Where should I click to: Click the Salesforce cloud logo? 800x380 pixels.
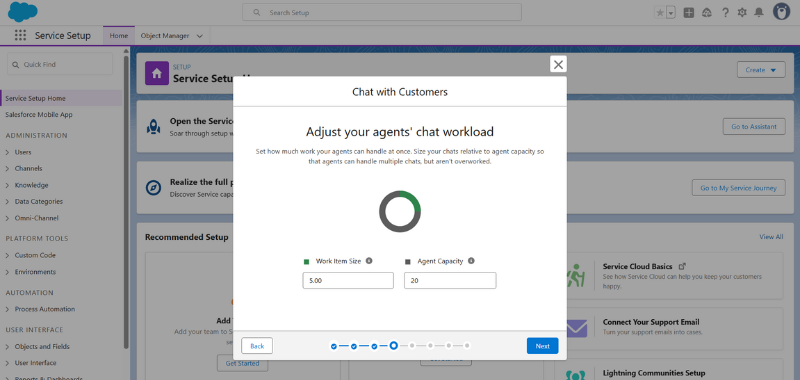point(23,12)
